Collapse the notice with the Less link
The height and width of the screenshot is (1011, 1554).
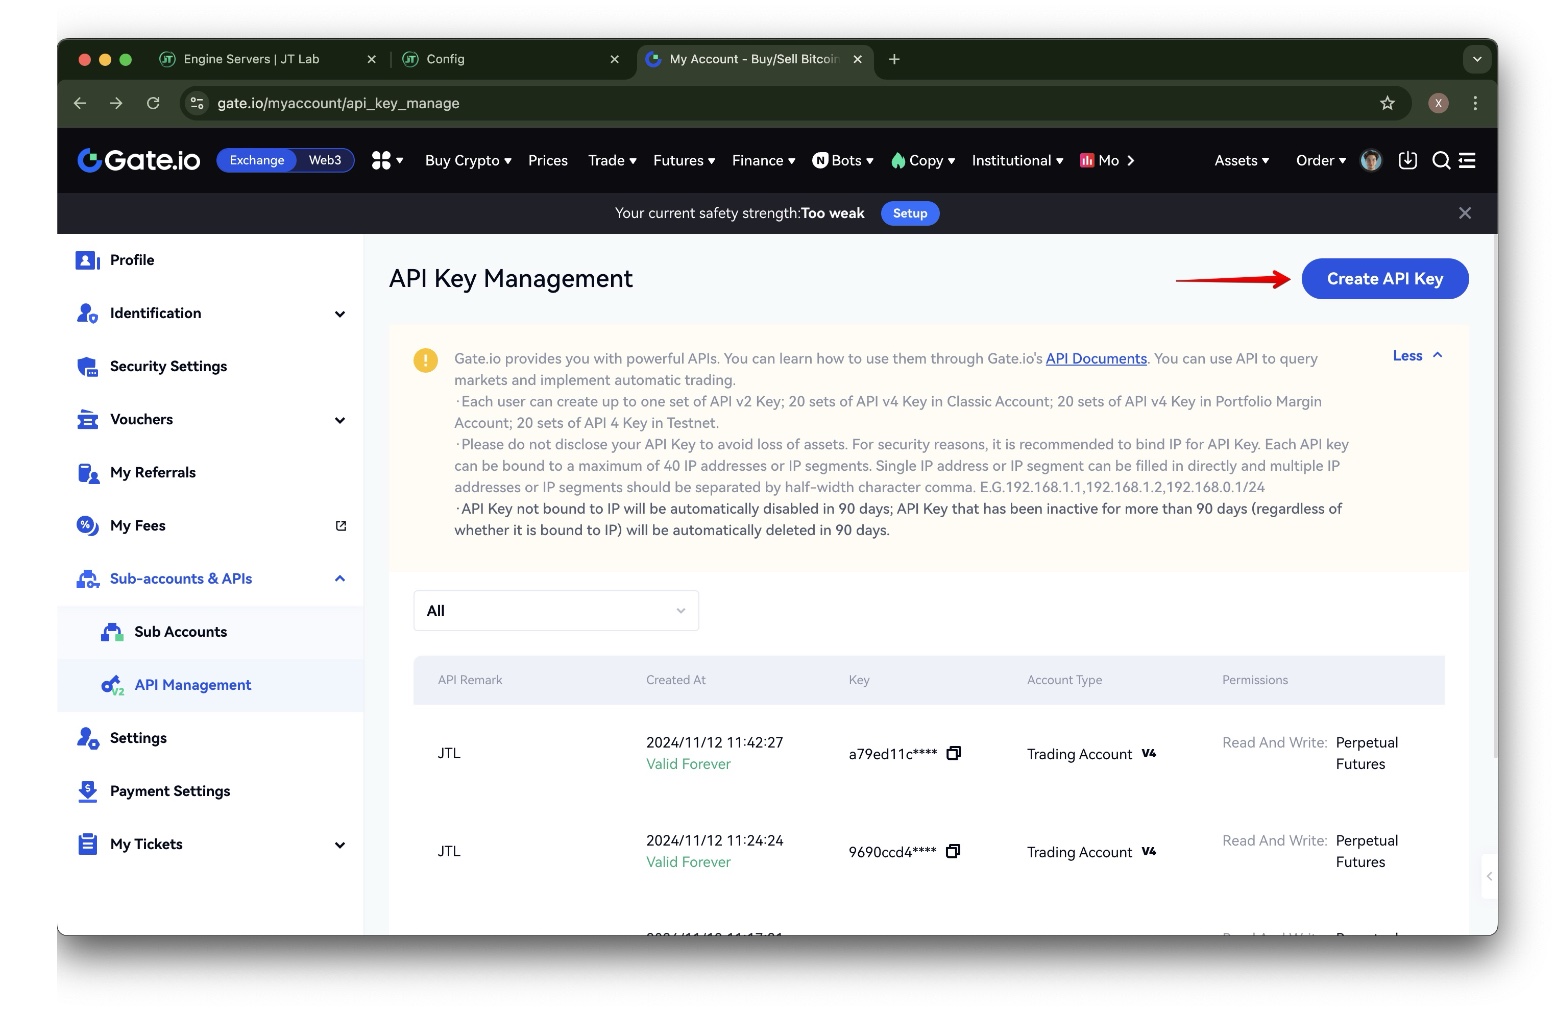(1417, 356)
